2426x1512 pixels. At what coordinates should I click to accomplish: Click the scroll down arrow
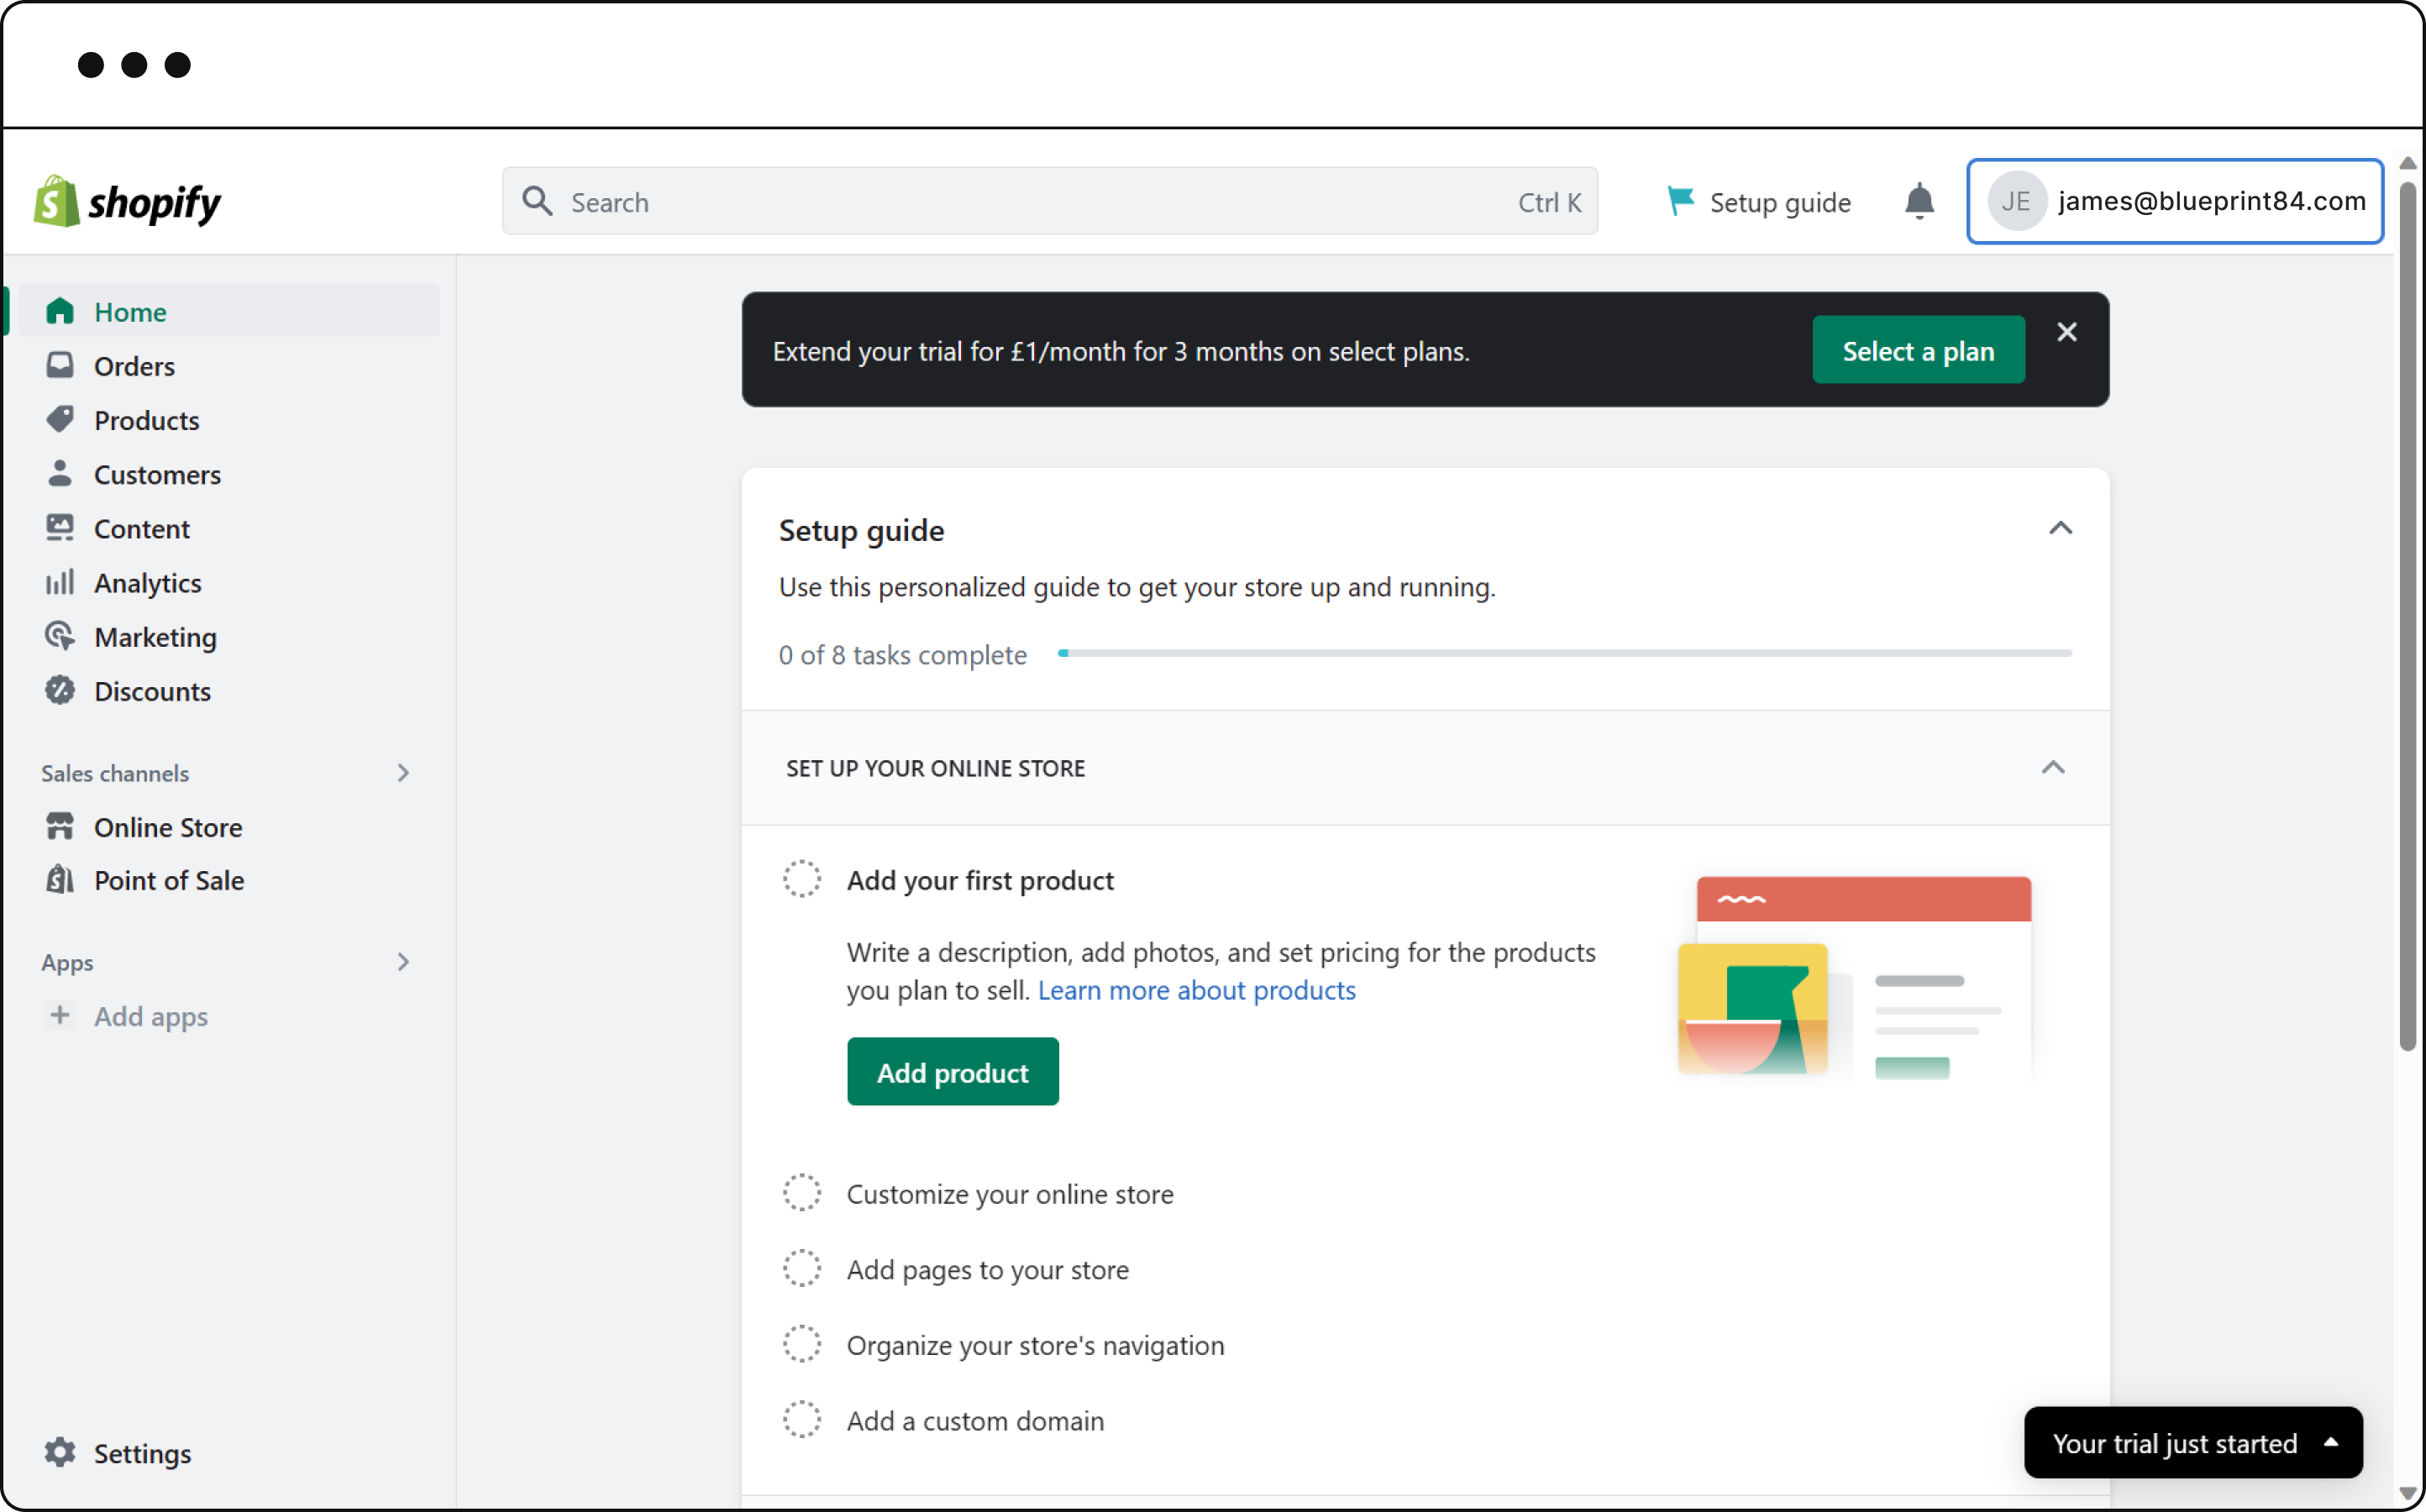[2407, 1493]
